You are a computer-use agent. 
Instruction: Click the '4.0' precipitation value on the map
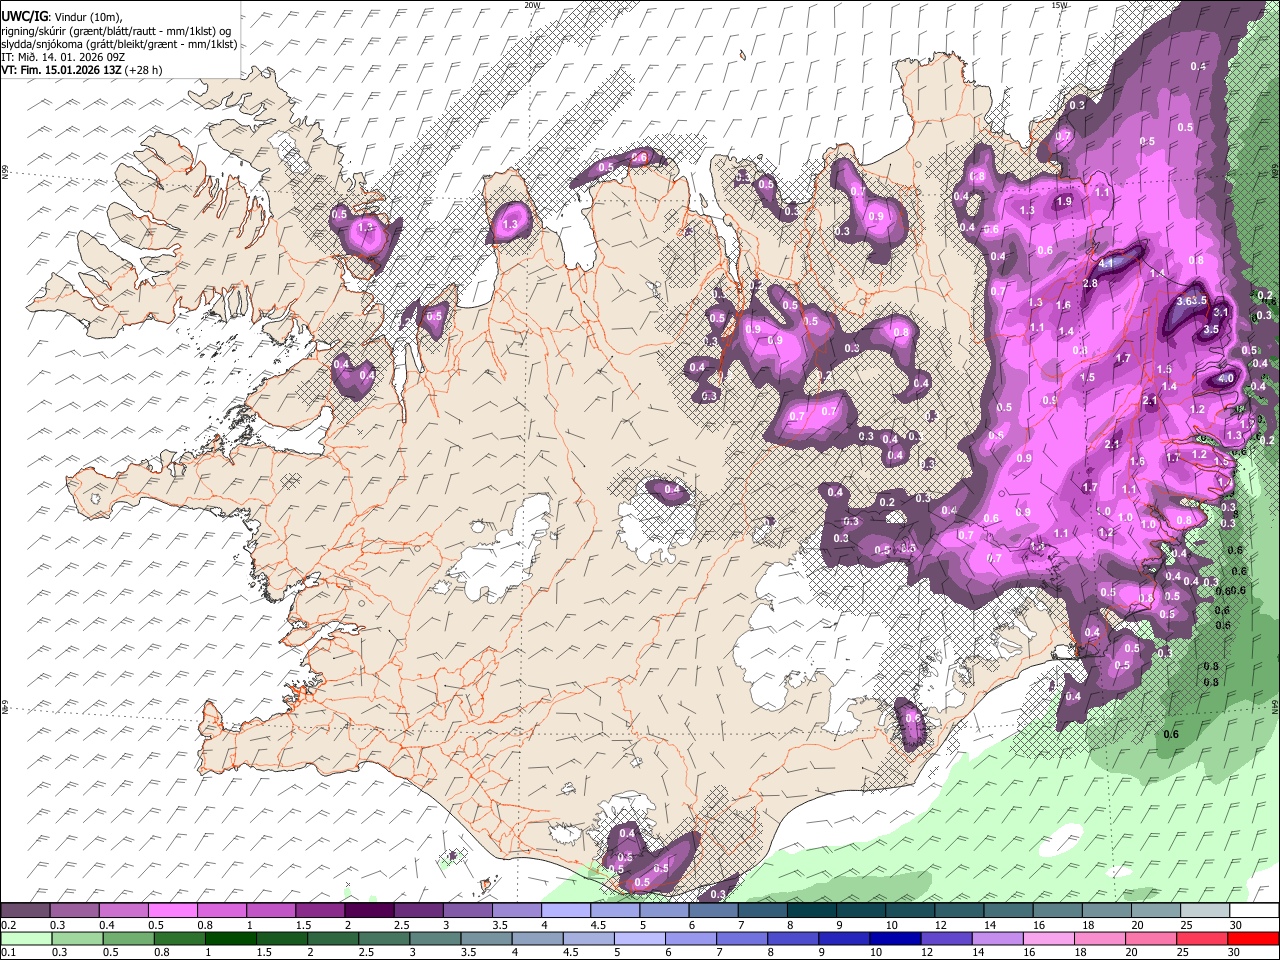1226,379
